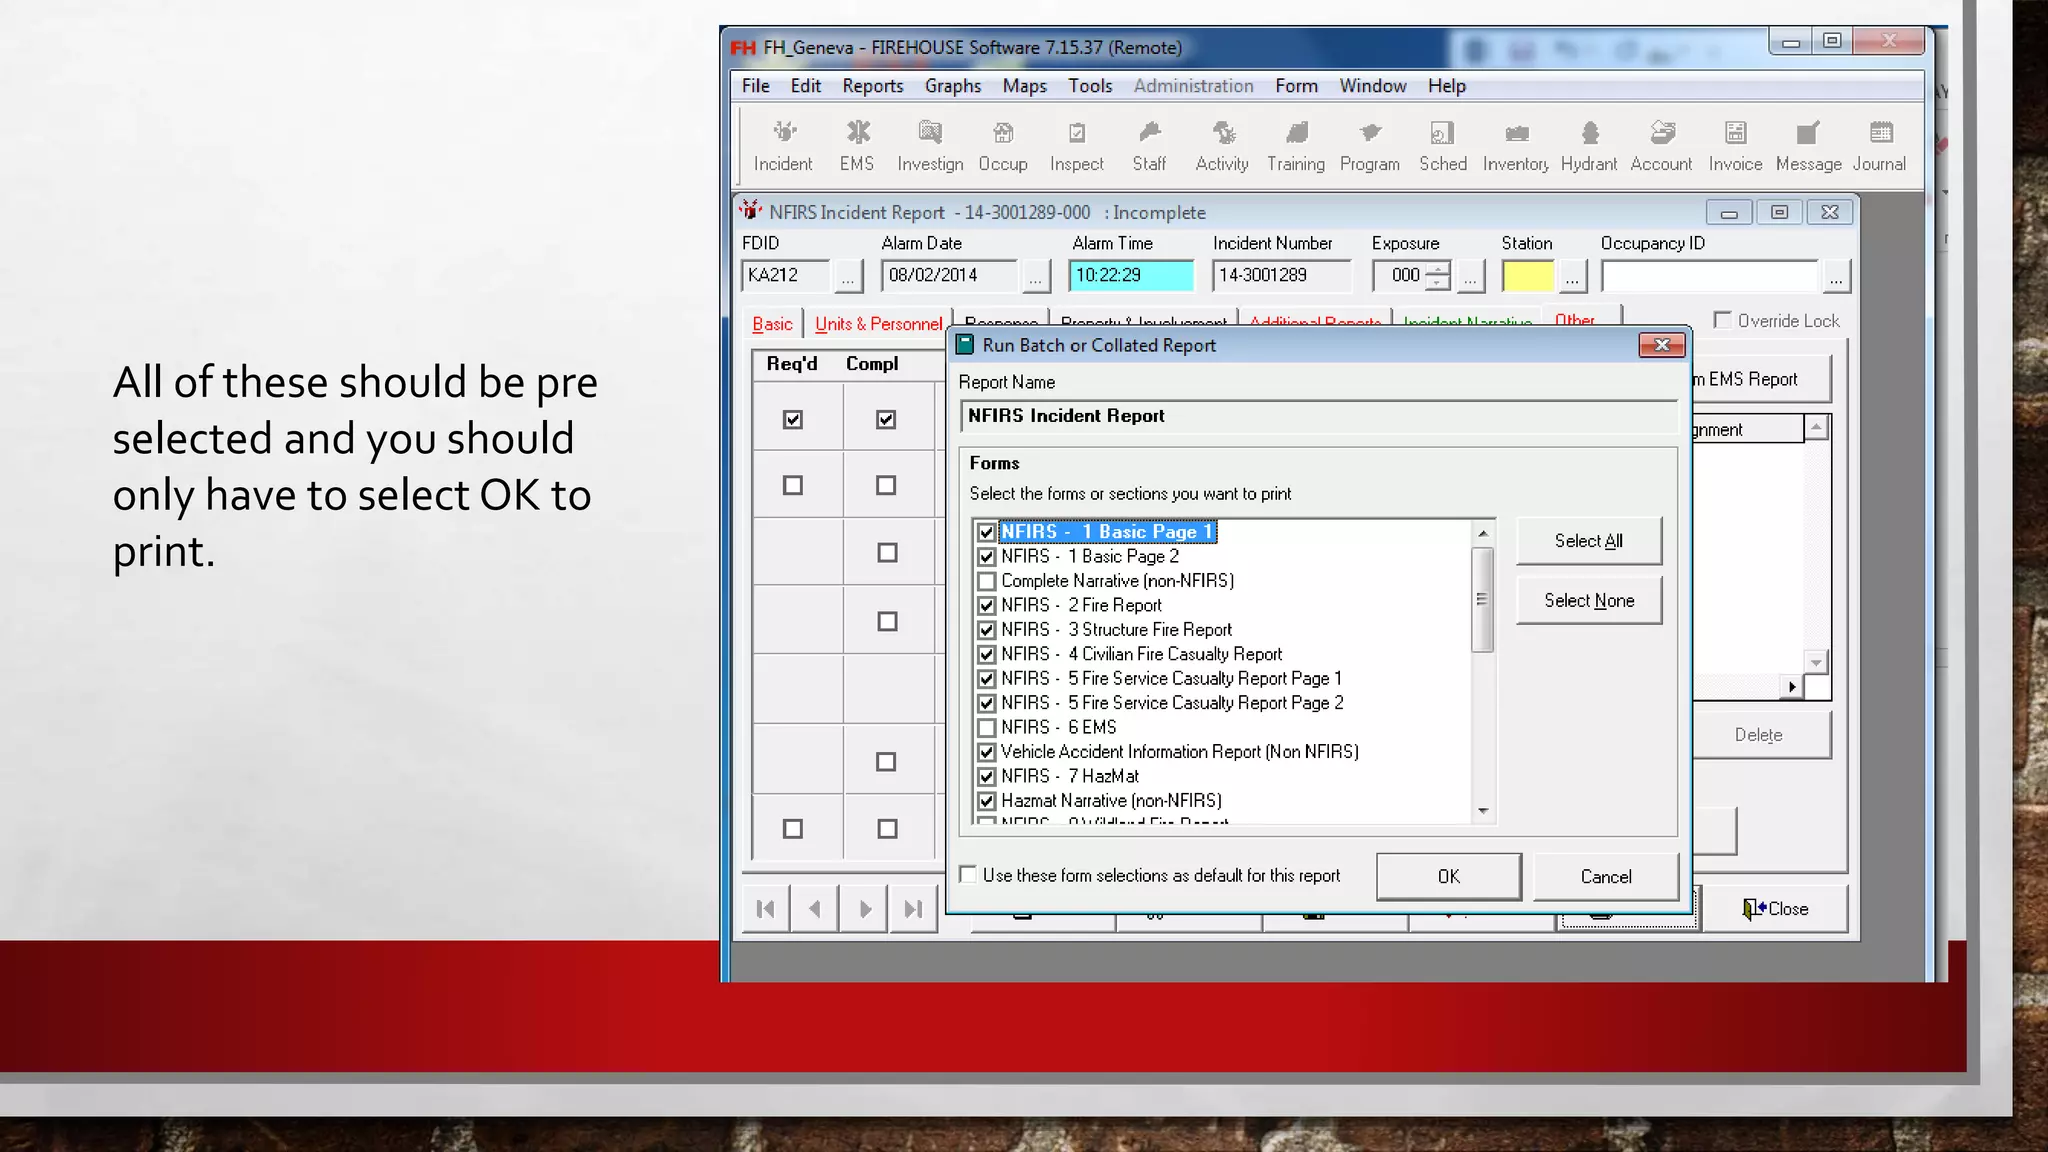Go to the next record arrow
Screen dimensions: 2048x1152
coord(865,909)
